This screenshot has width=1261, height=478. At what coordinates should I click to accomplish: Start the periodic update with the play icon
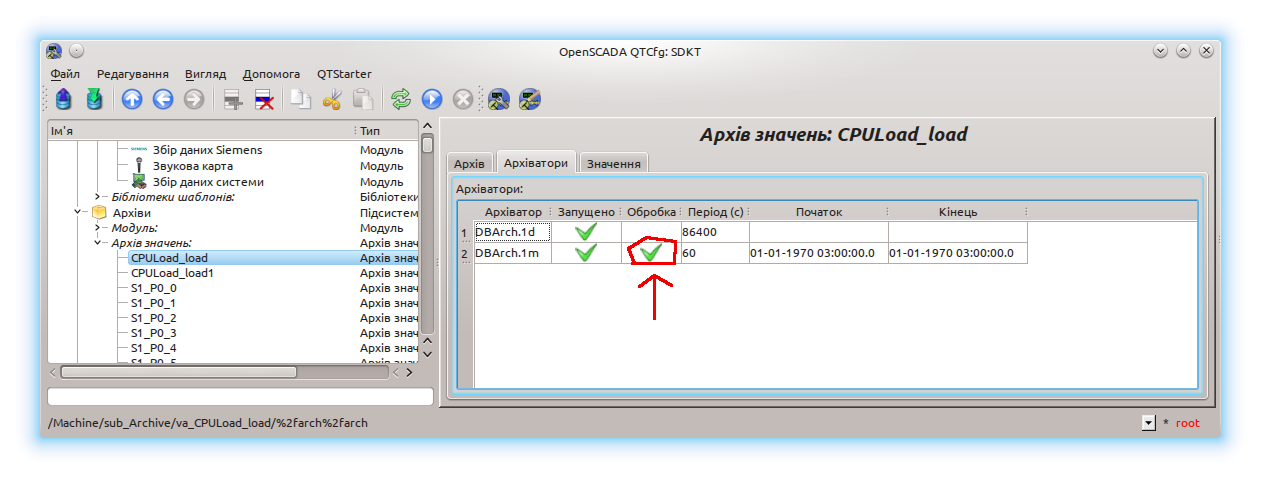point(432,99)
